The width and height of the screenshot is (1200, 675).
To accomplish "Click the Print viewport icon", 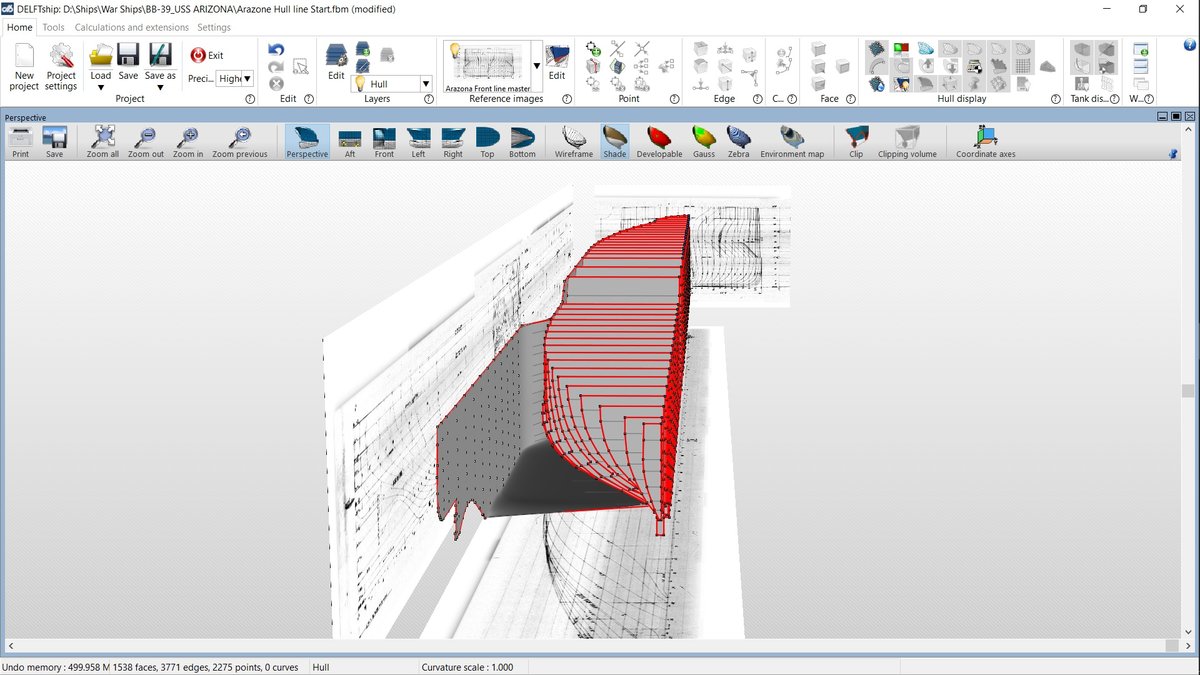I will [21, 141].
